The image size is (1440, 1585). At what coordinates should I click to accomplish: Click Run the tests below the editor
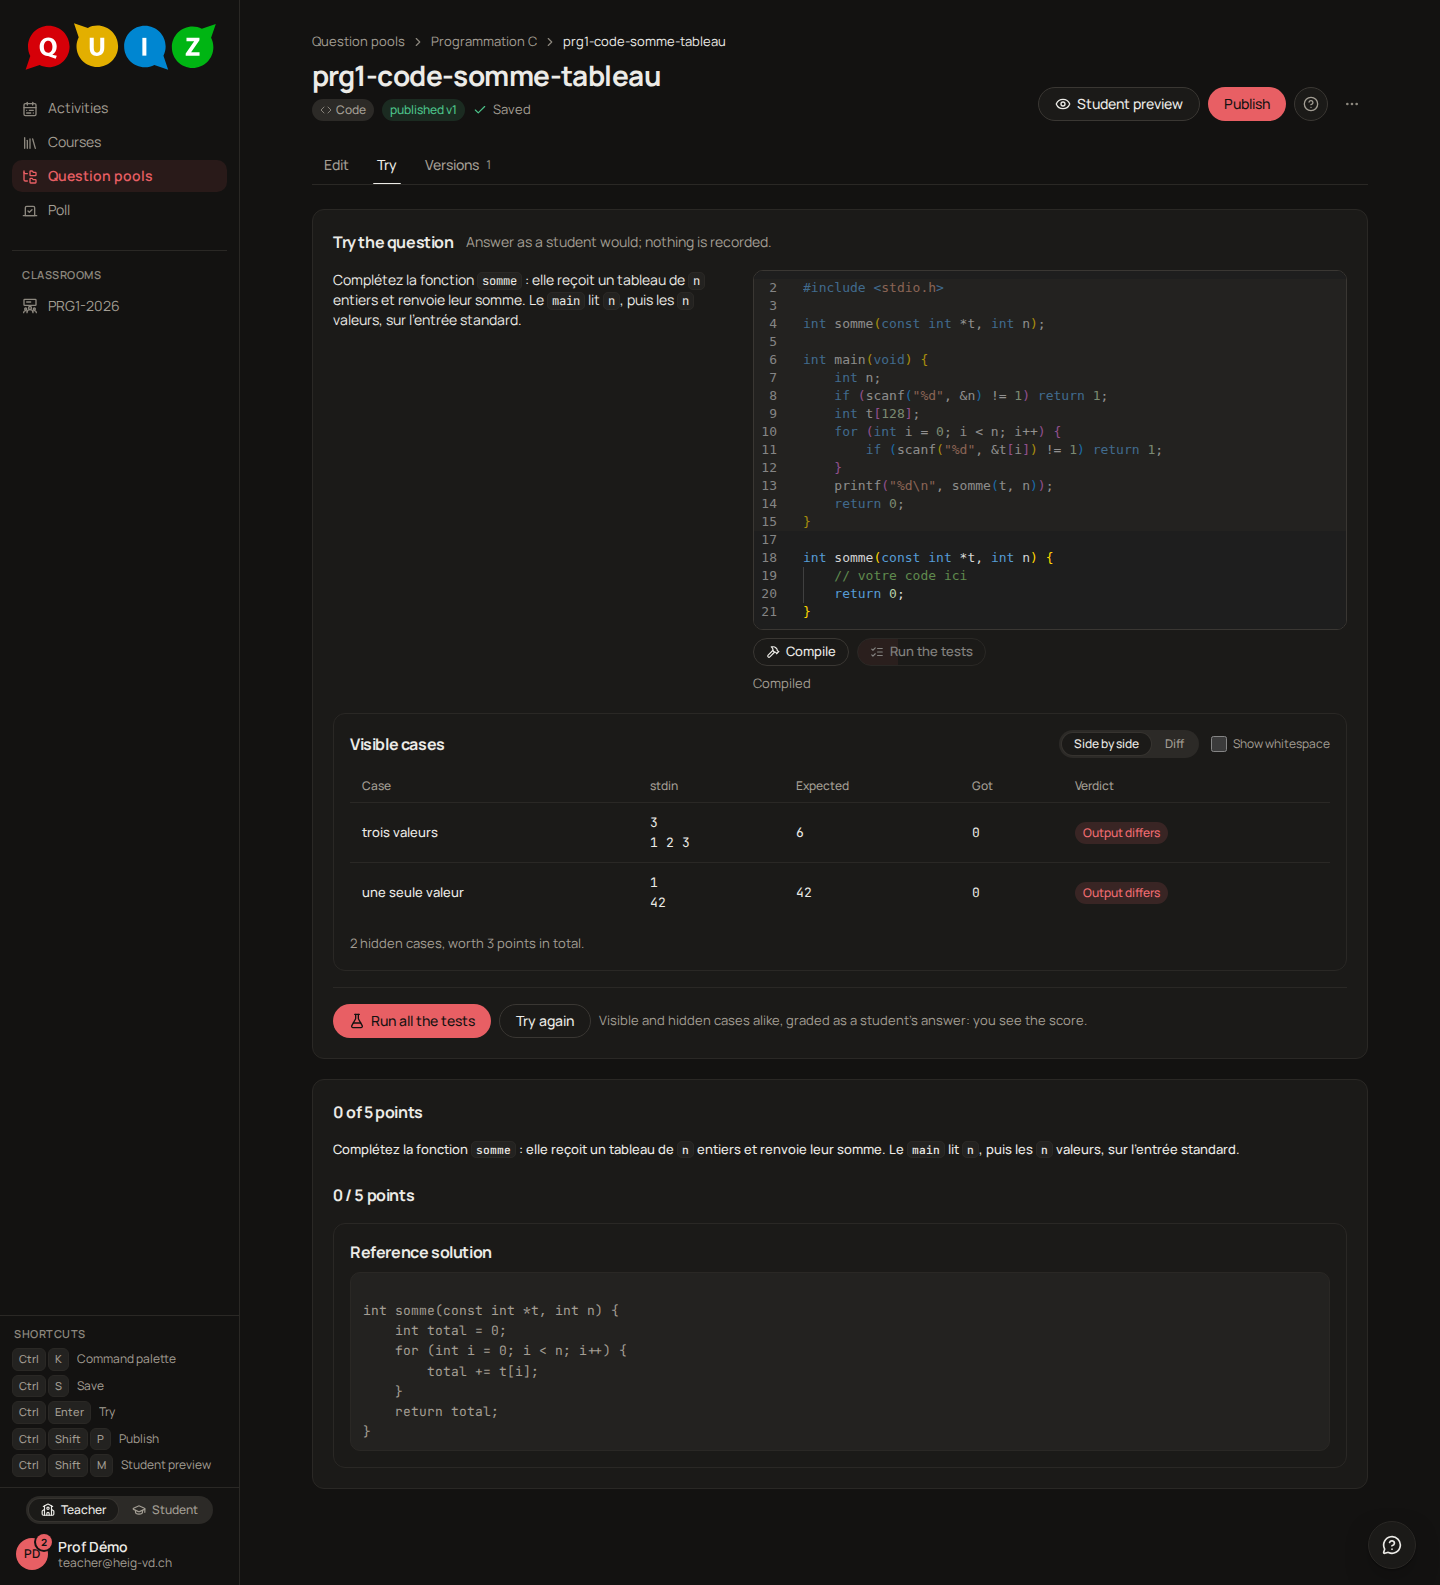[921, 652]
